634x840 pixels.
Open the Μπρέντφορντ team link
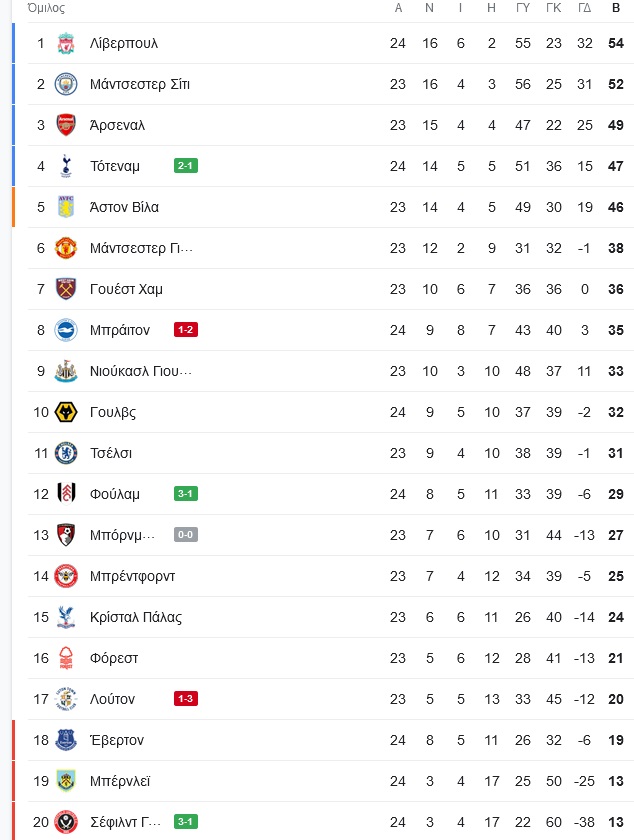point(132,576)
